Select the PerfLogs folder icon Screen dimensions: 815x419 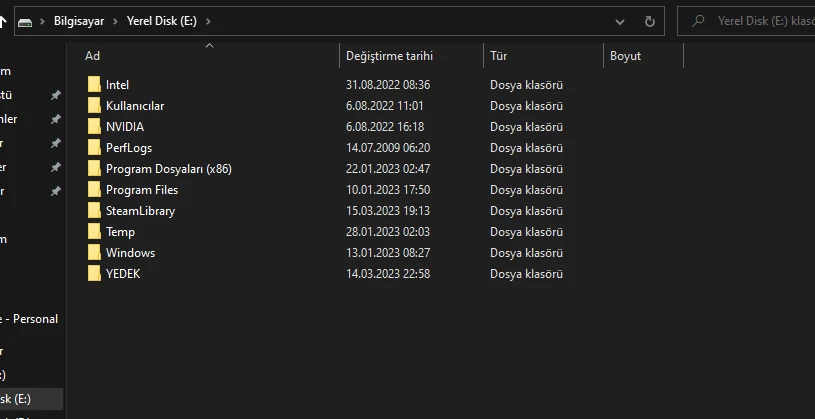(x=94, y=148)
